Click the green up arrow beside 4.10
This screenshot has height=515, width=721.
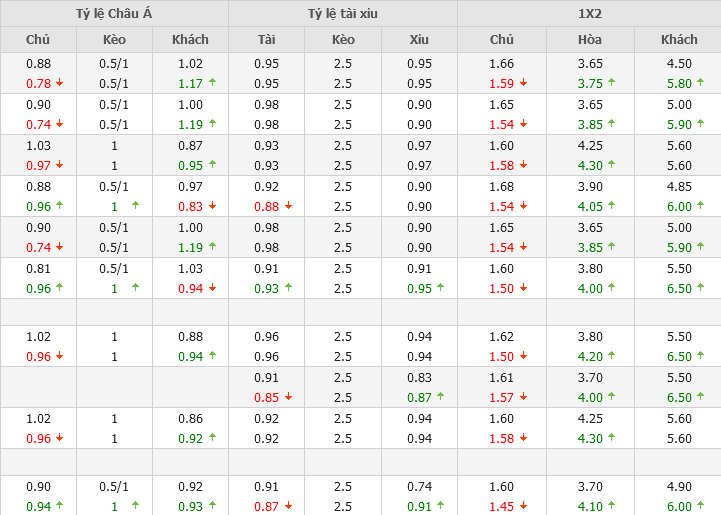(x=612, y=506)
